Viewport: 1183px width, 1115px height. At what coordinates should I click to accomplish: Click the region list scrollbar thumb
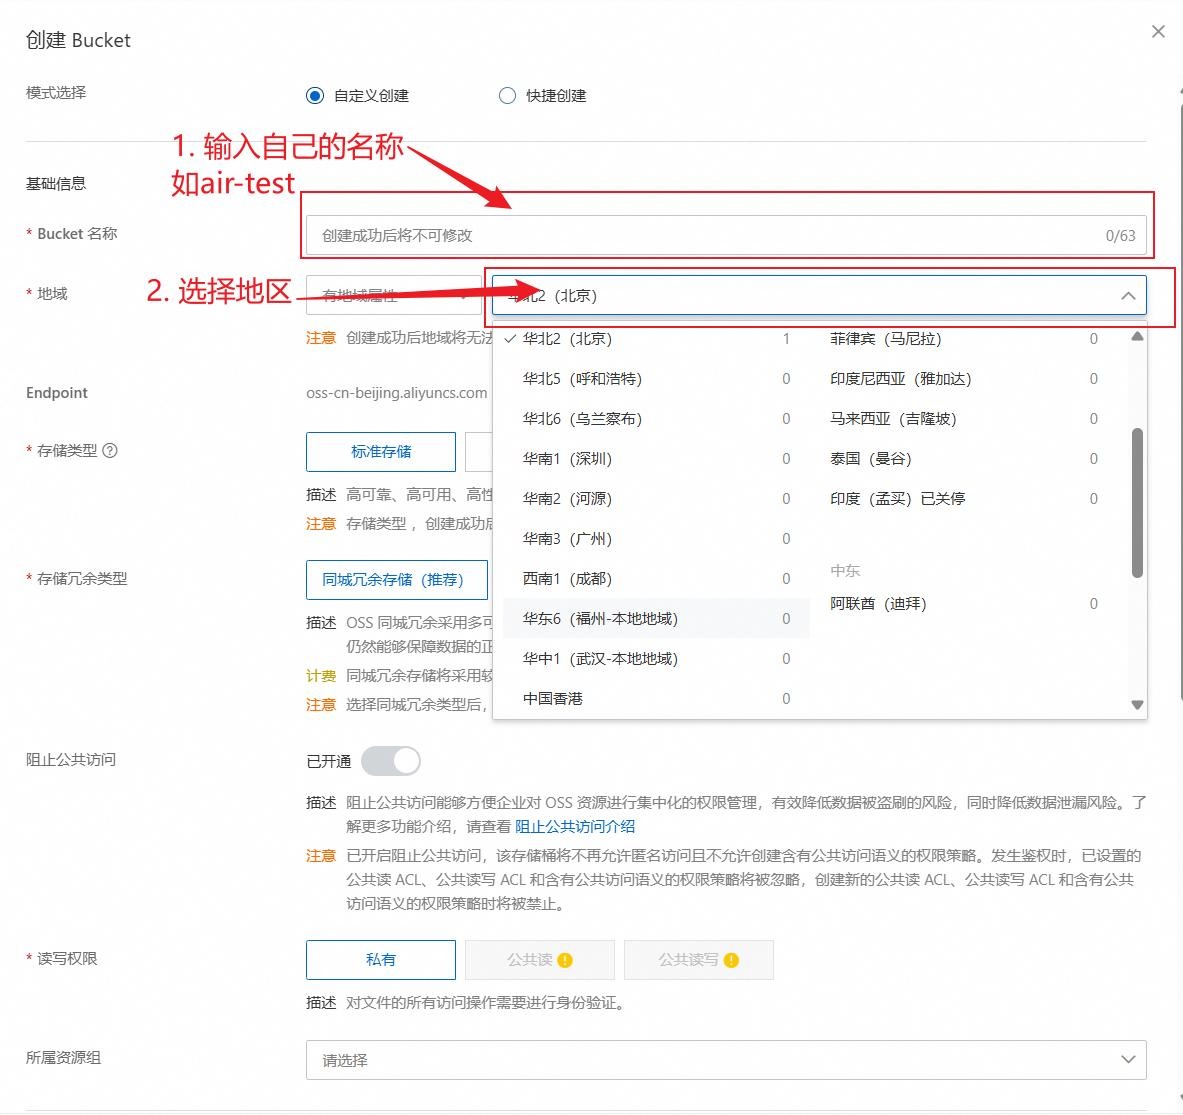pos(1137,502)
